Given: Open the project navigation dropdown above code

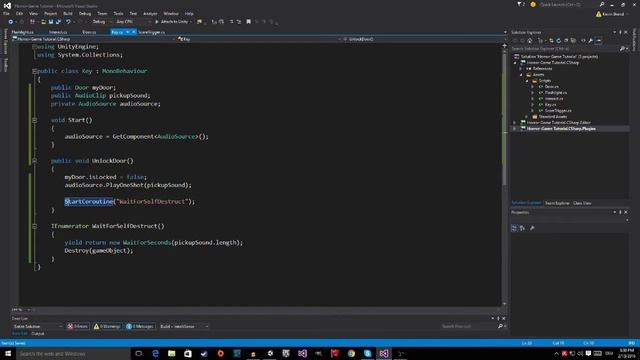Looking at the screenshot, I should point(94,39).
